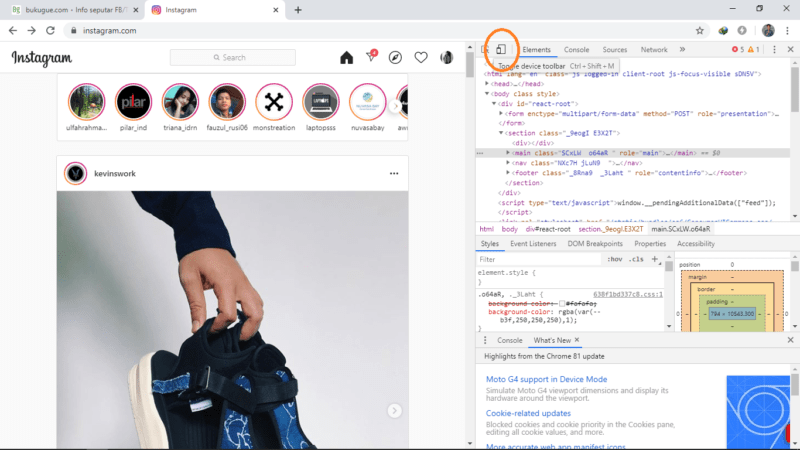The height and width of the screenshot is (450, 800).
Task: Go forward in browser history
Action: [32, 31]
